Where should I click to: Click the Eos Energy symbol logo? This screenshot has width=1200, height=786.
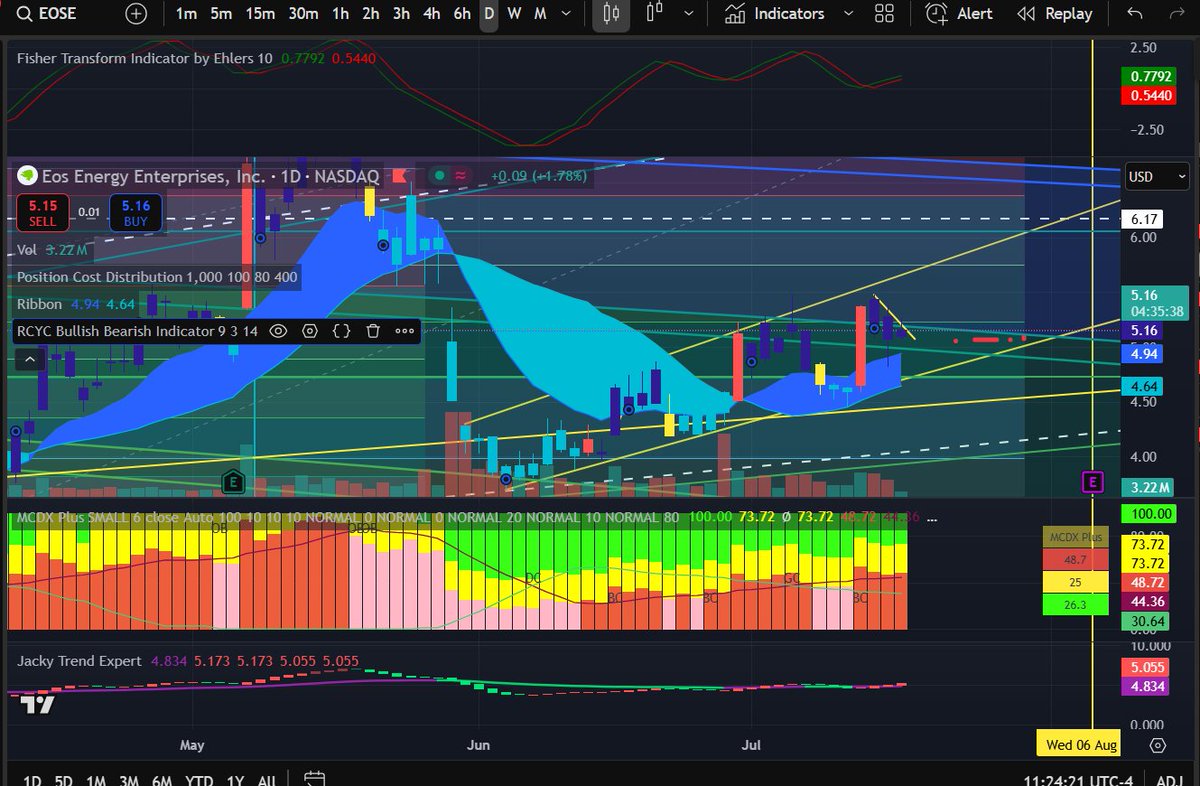[27, 176]
